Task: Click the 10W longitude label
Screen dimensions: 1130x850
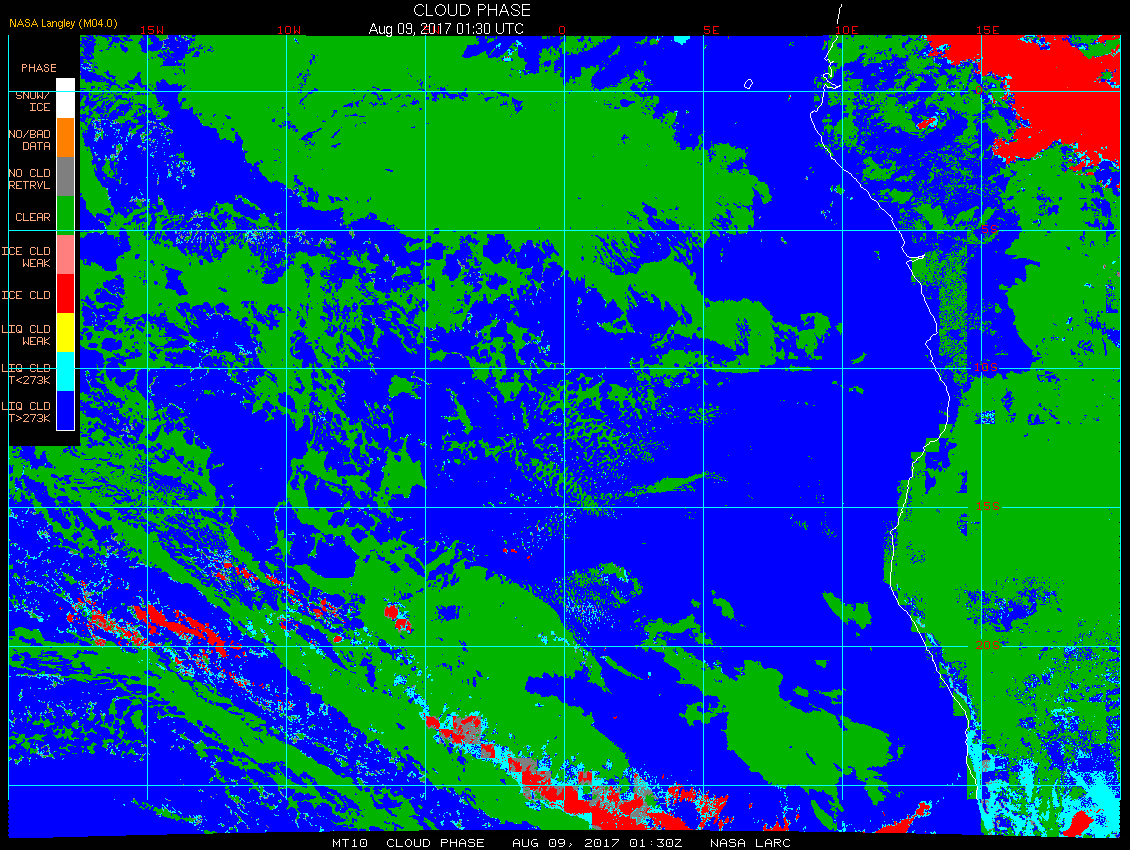Action: pyautogui.click(x=289, y=30)
